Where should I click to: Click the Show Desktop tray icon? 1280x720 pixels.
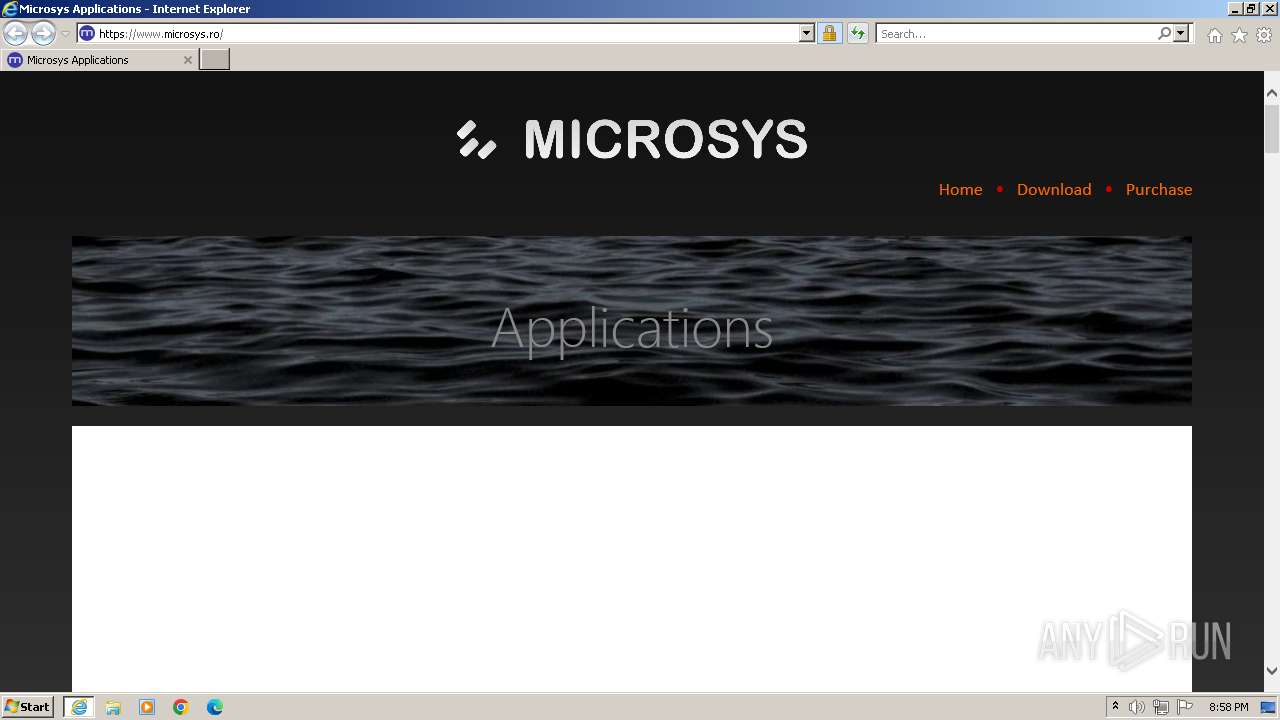tap(1269, 707)
